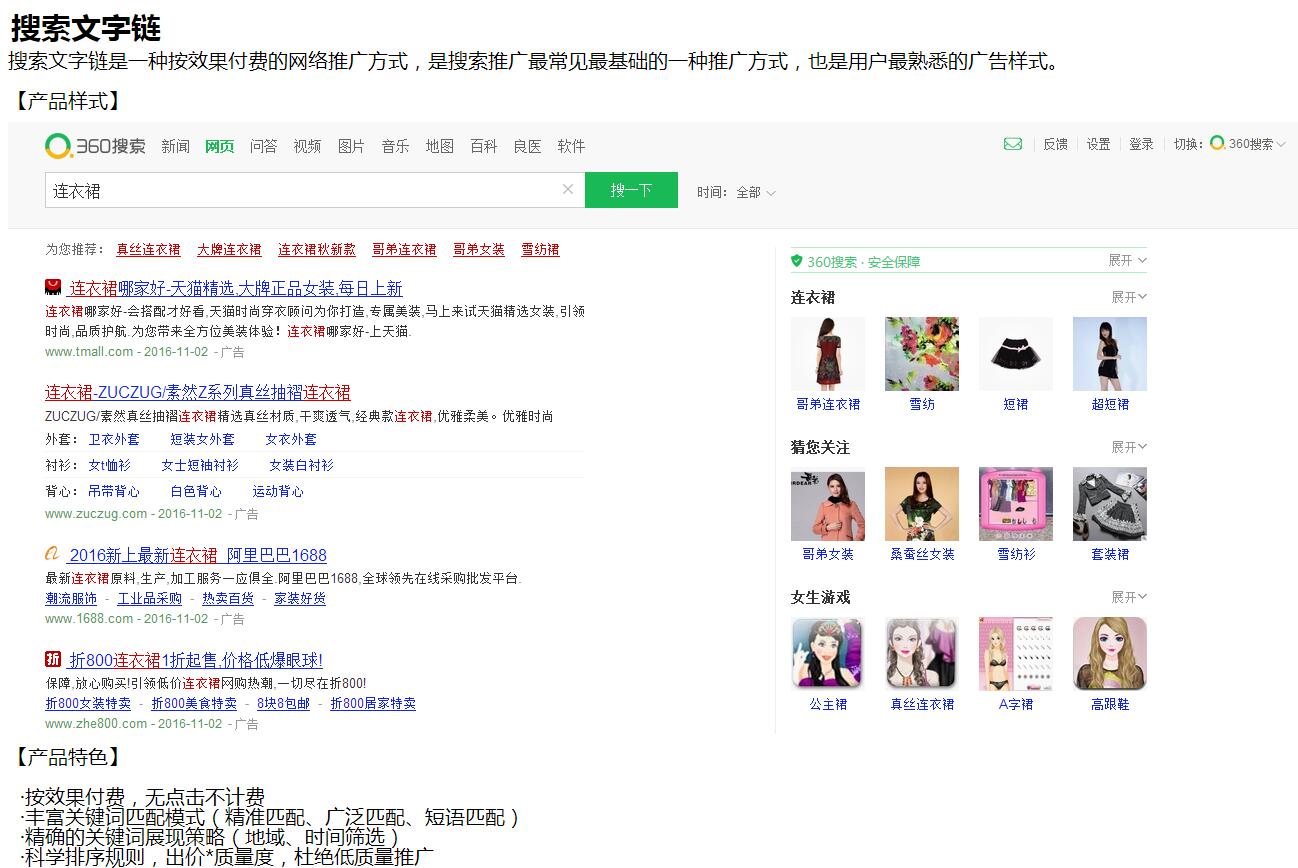
Task: Expand the 连衣裙 section via 展开
Action: coord(1129,297)
